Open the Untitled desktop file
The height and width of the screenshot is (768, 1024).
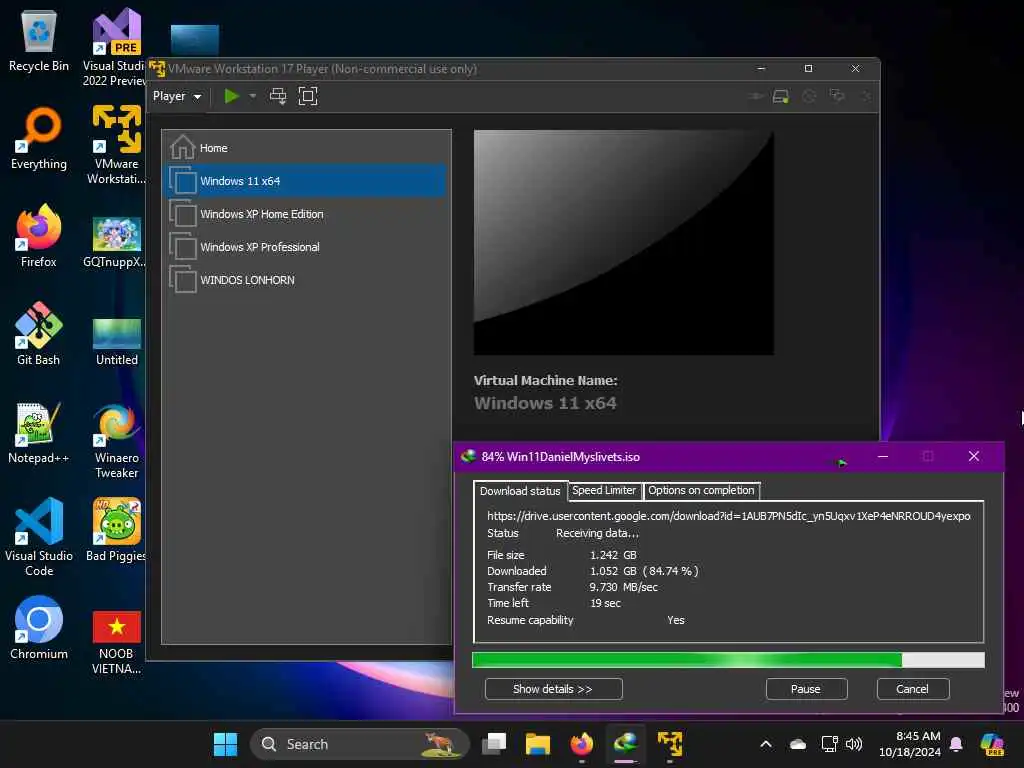pyautogui.click(x=117, y=341)
